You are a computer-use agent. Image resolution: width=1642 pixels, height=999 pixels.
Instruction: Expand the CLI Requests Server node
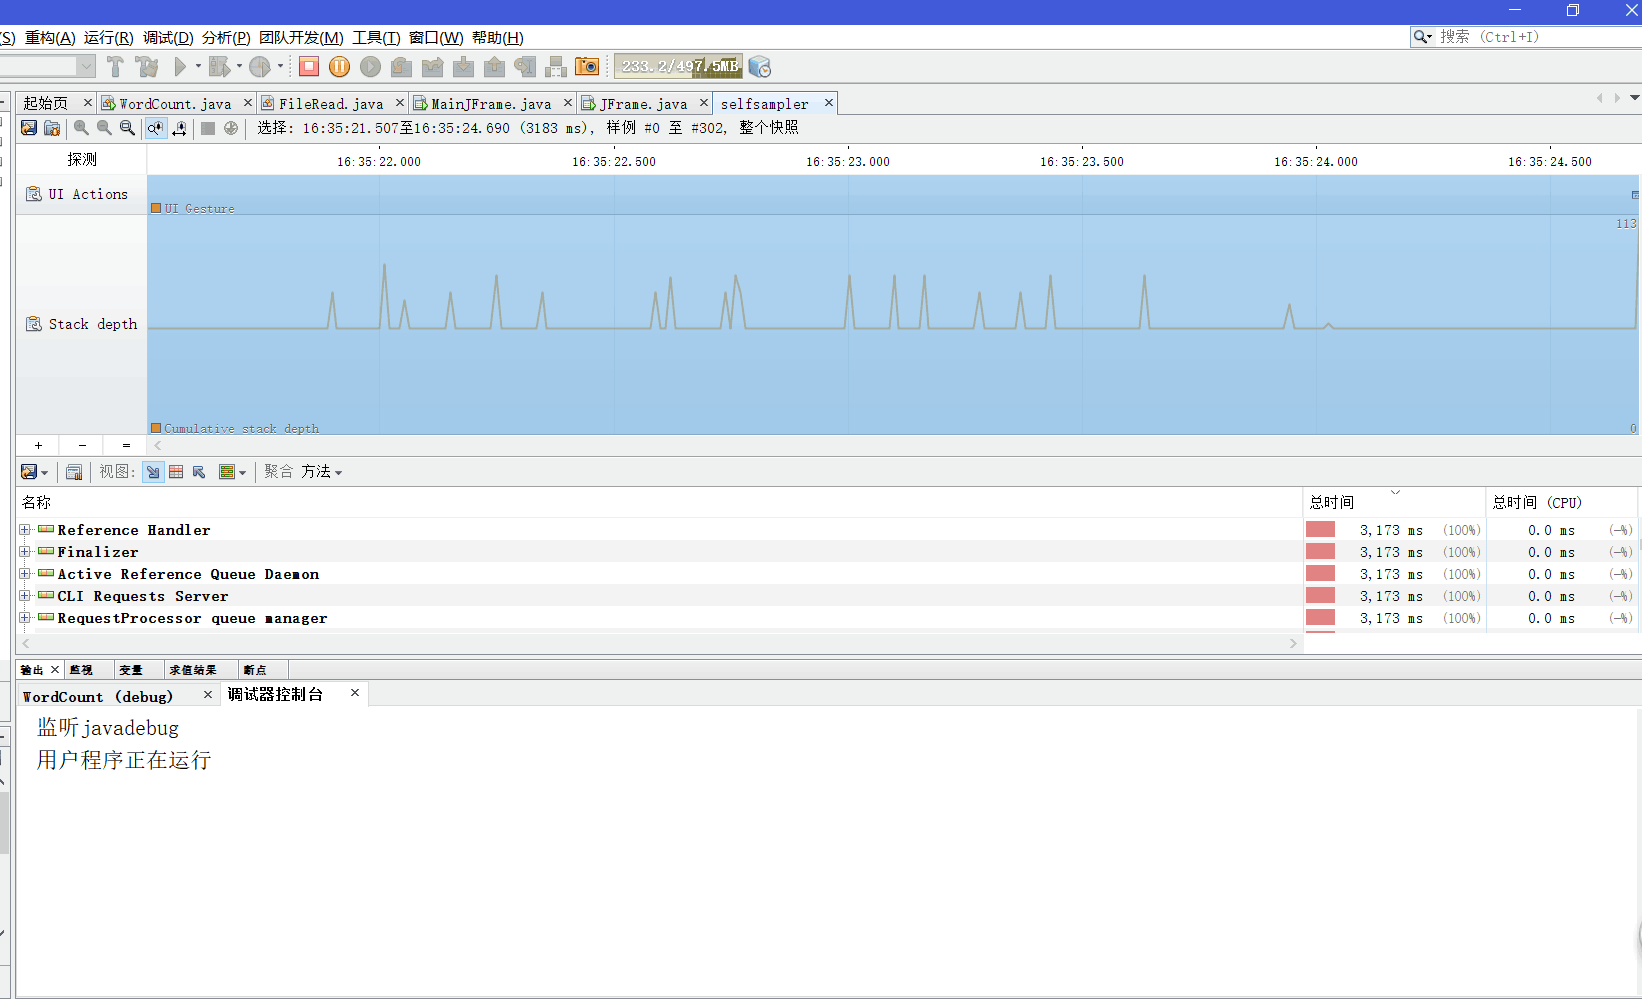(x=25, y=596)
